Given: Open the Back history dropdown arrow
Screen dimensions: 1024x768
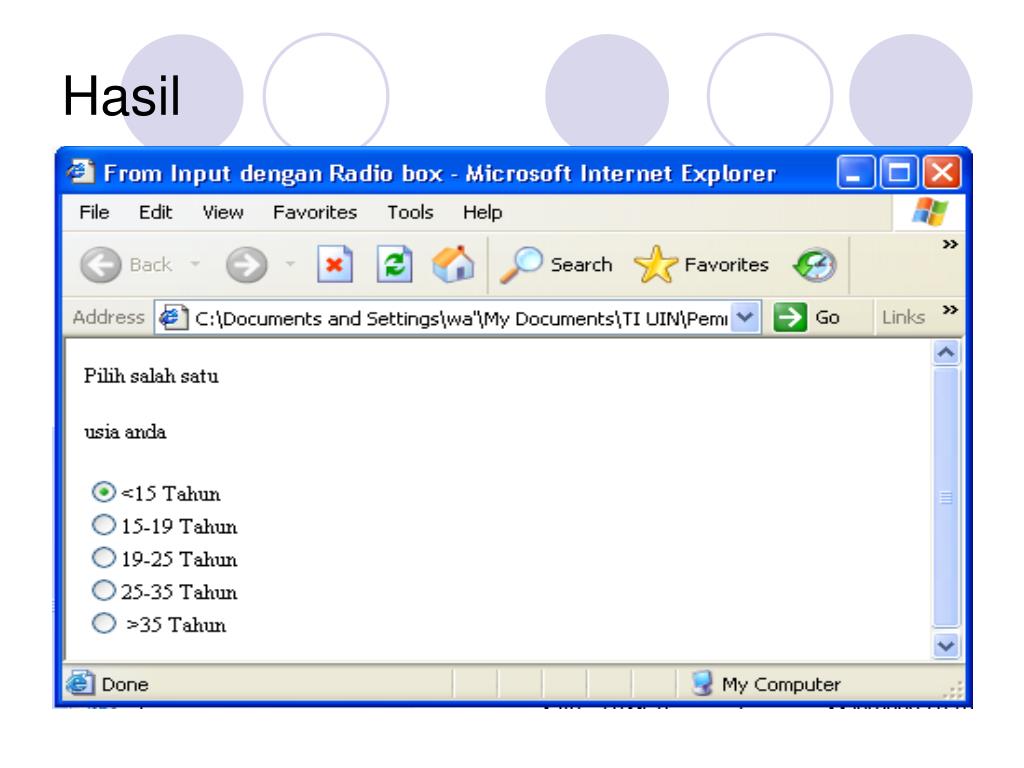Looking at the screenshot, I should [195, 264].
